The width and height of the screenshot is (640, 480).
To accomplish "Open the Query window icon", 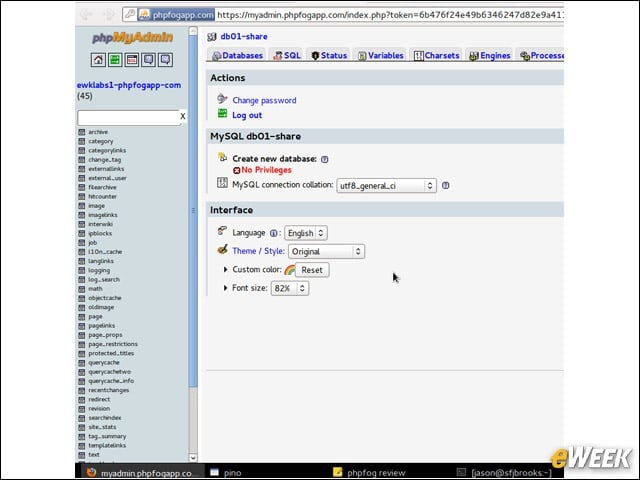I will click(x=132, y=60).
